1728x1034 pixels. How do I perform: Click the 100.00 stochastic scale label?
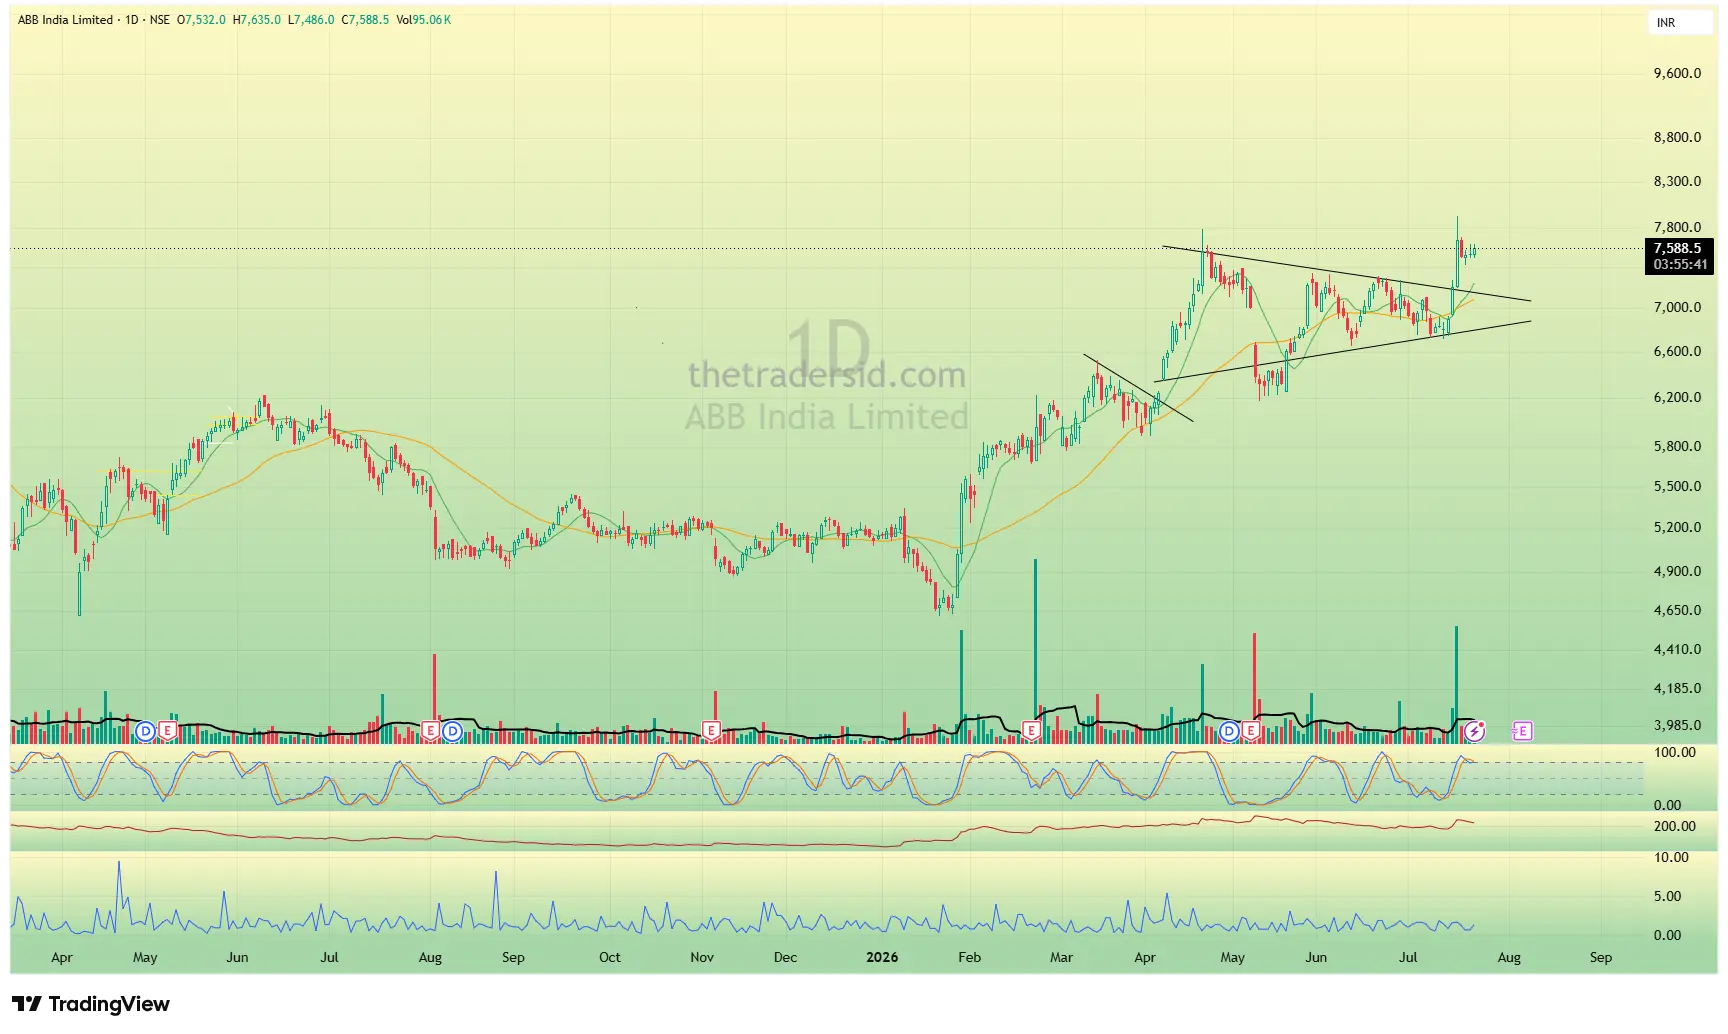click(1675, 752)
